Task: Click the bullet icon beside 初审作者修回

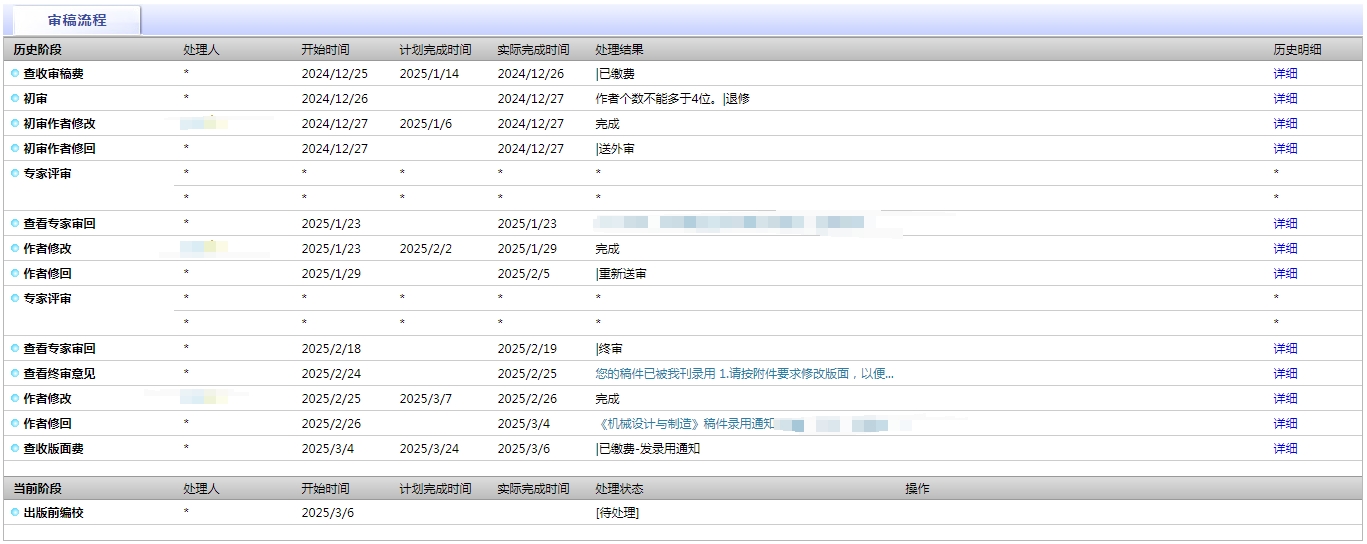Action: [15, 149]
